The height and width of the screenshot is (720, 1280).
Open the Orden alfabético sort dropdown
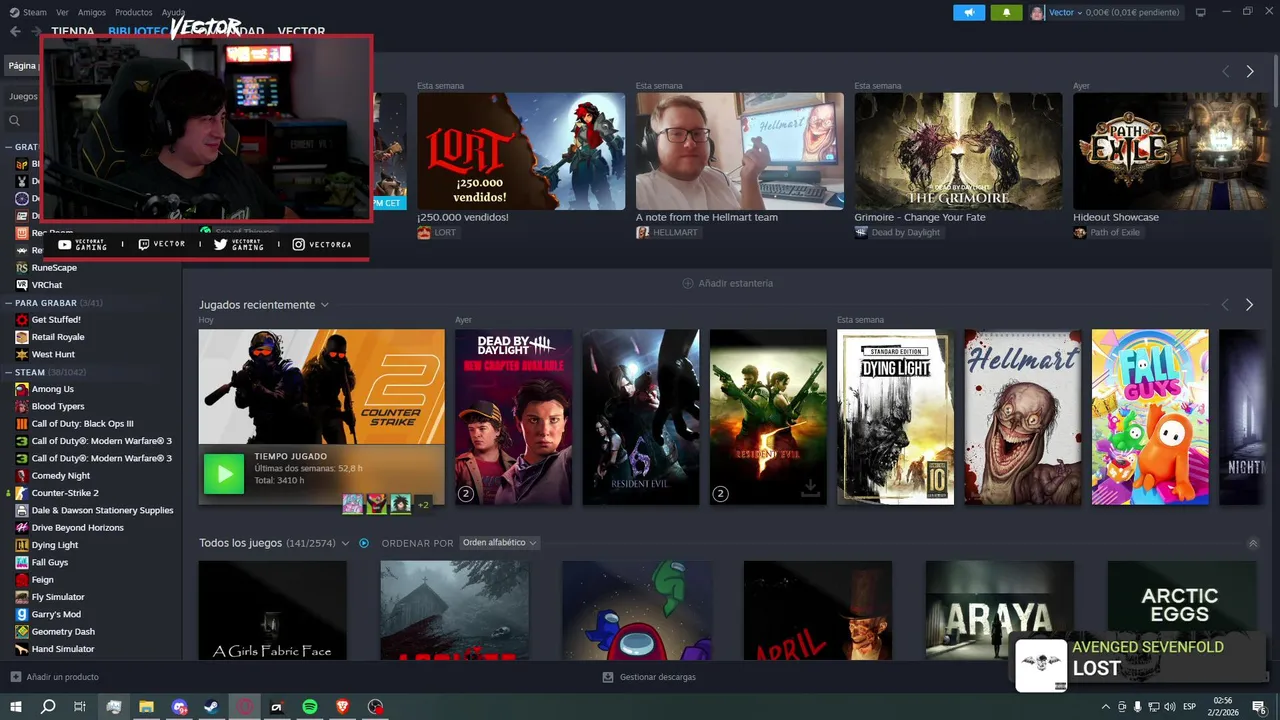499,543
